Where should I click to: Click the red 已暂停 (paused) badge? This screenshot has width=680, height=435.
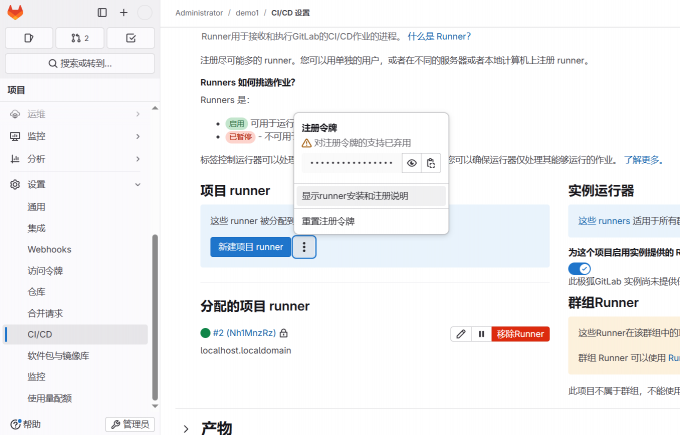[240, 137]
